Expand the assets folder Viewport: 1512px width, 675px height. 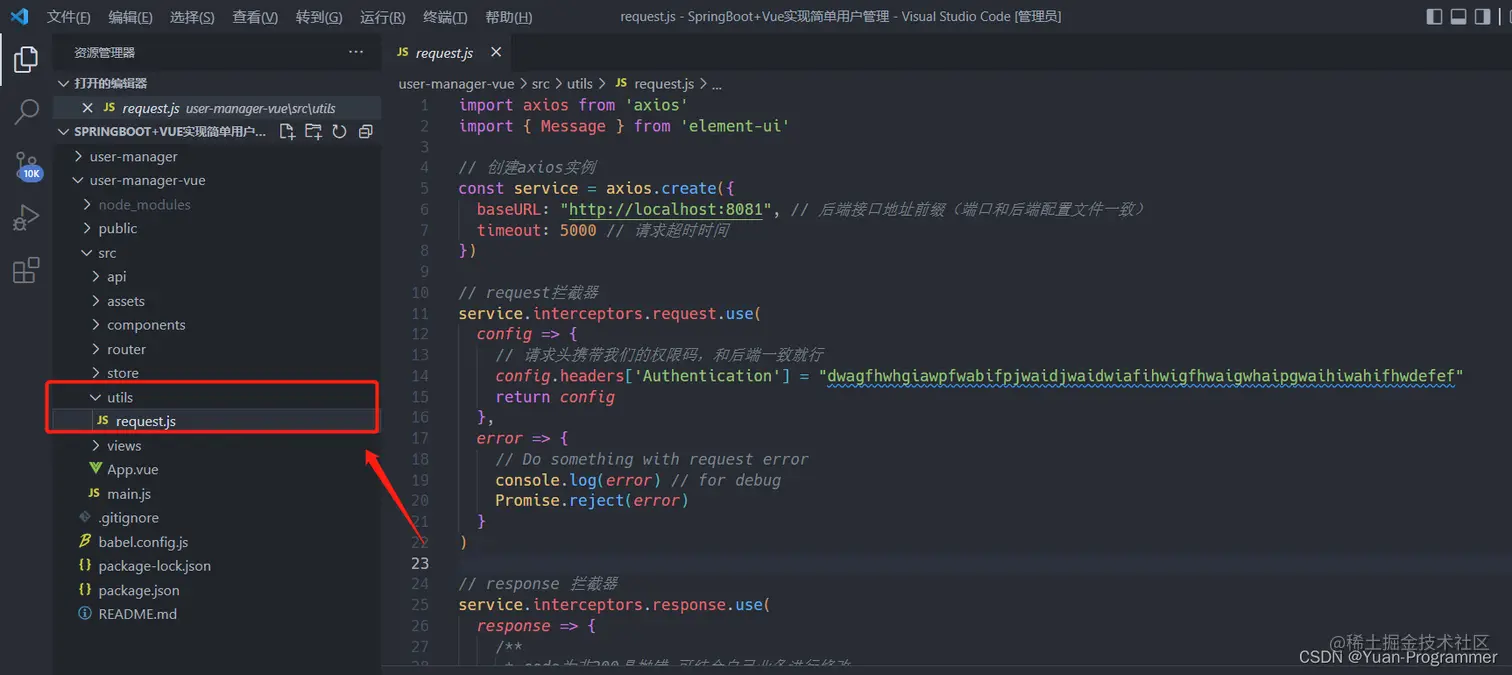tap(217, 301)
